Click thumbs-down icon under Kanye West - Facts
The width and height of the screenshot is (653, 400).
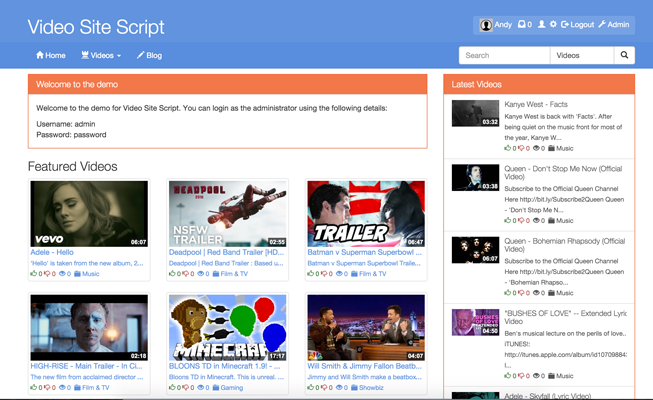tap(521, 148)
